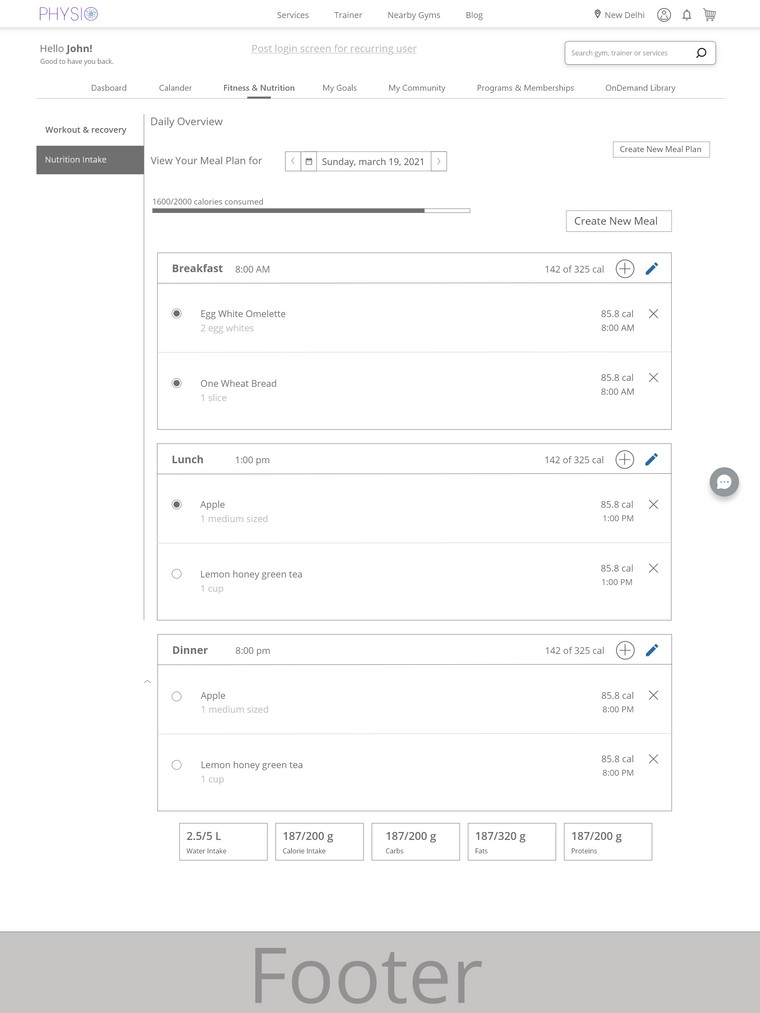Click the search magnifier icon
This screenshot has height=1013, width=760.
point(701,52)
